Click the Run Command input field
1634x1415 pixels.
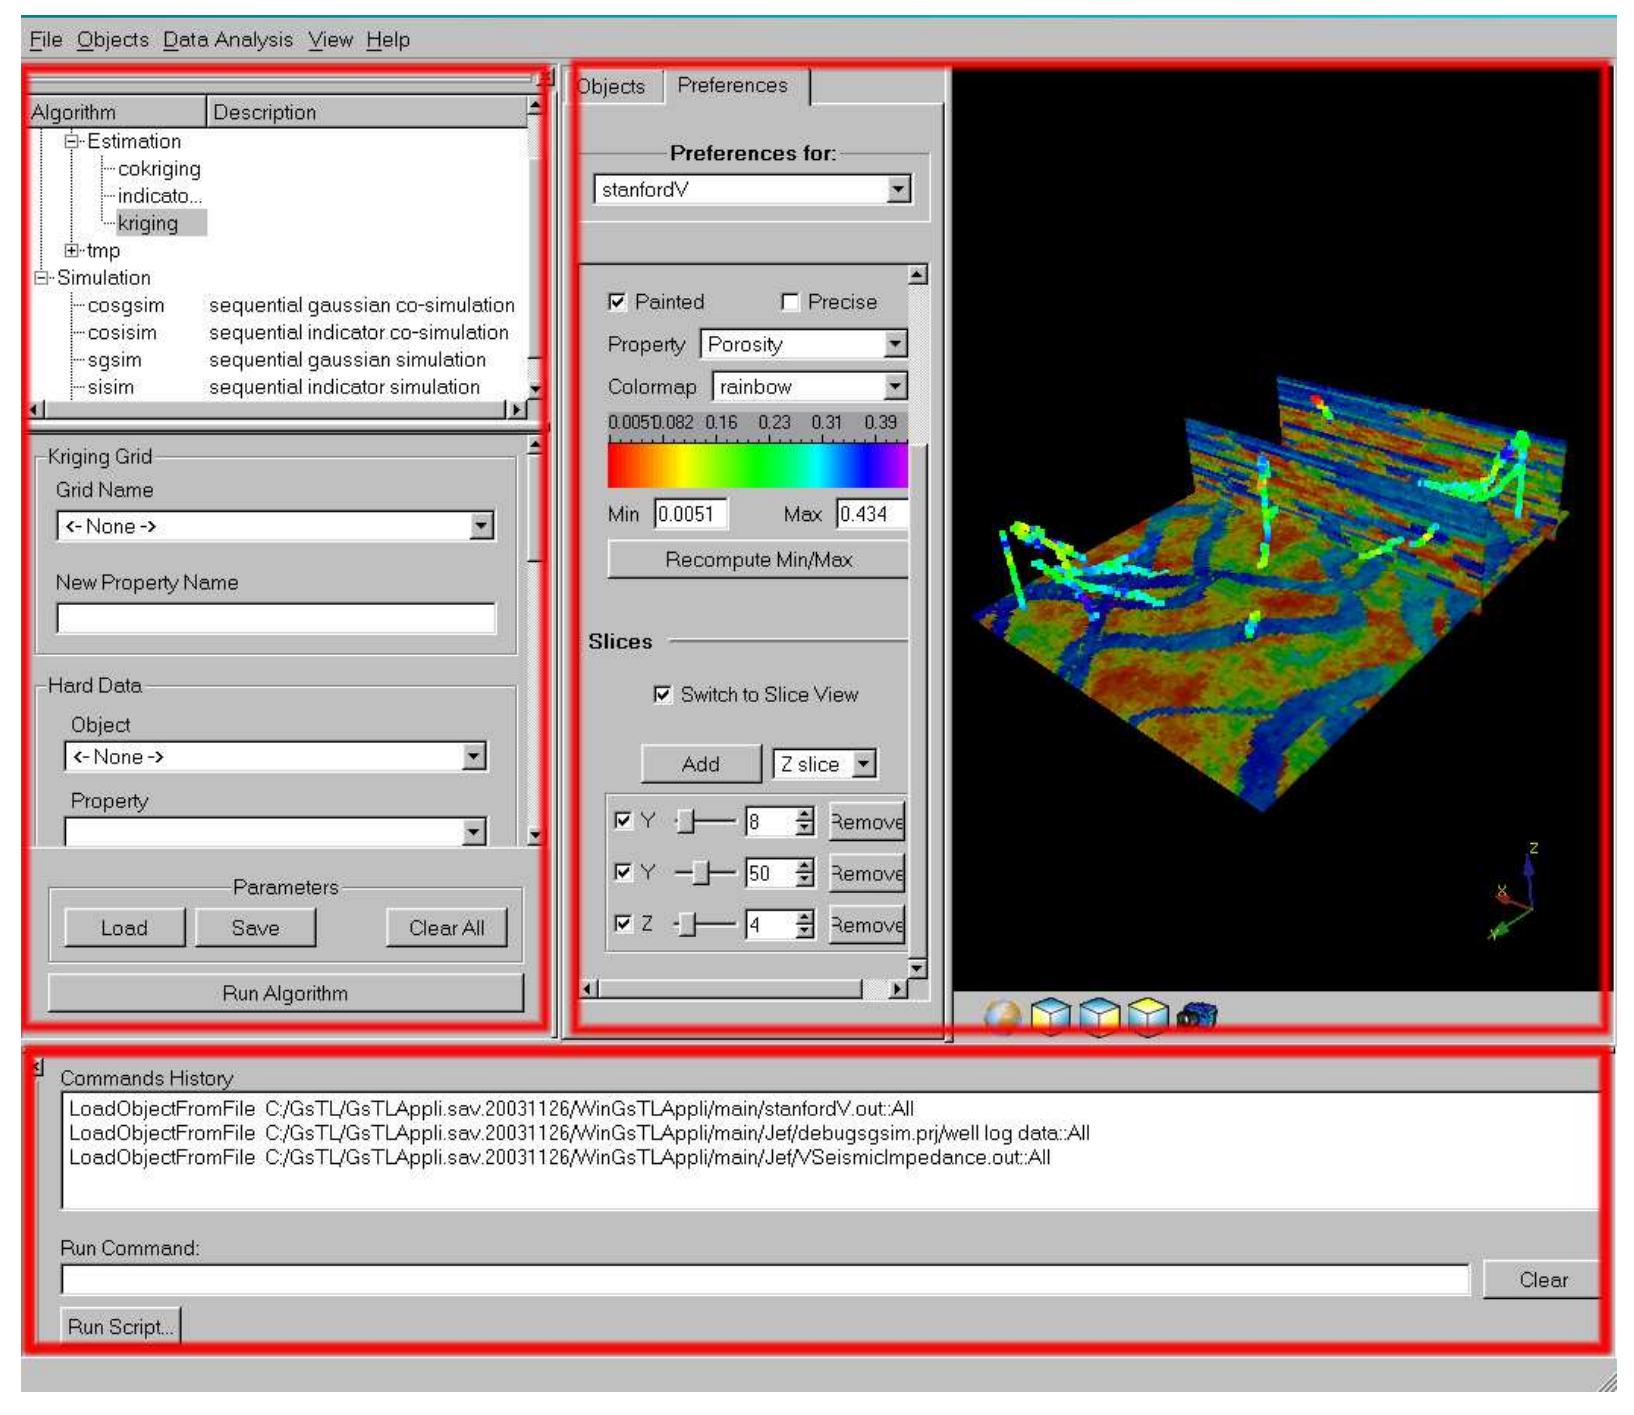tap(765, 1279)
